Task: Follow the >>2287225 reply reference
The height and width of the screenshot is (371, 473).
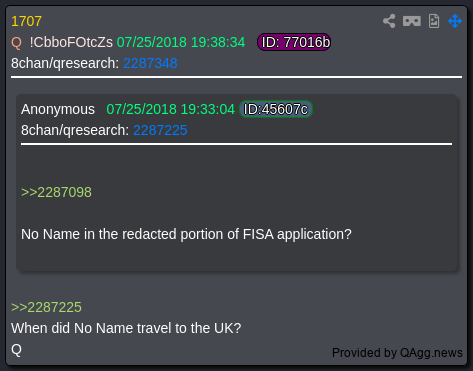Action: (46, 307)
